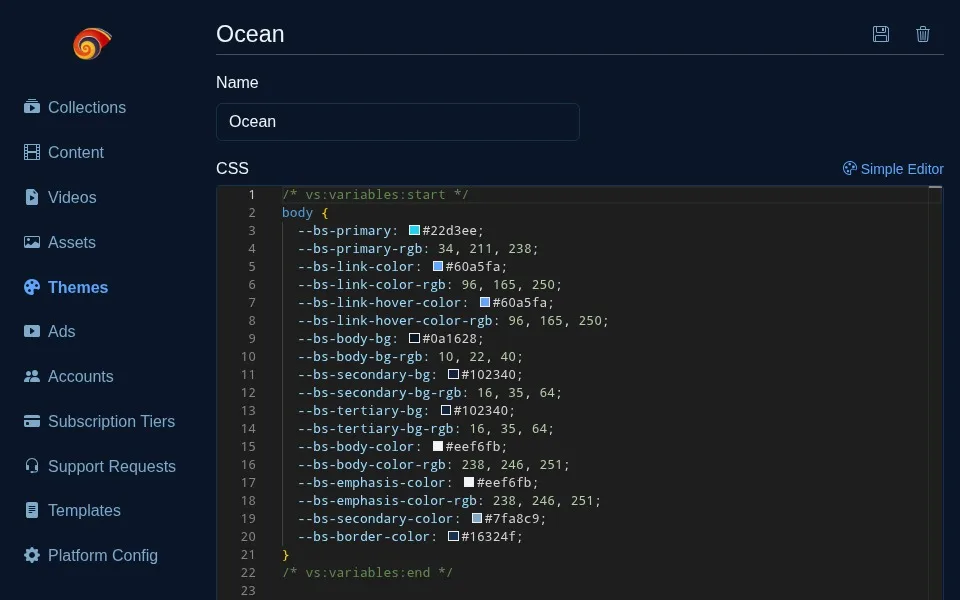Image resolution: width=960 pixels, height=600 pixels.
Task: Click '--bs-link-hover-color-rgb' line
Action: pos(453,320)
